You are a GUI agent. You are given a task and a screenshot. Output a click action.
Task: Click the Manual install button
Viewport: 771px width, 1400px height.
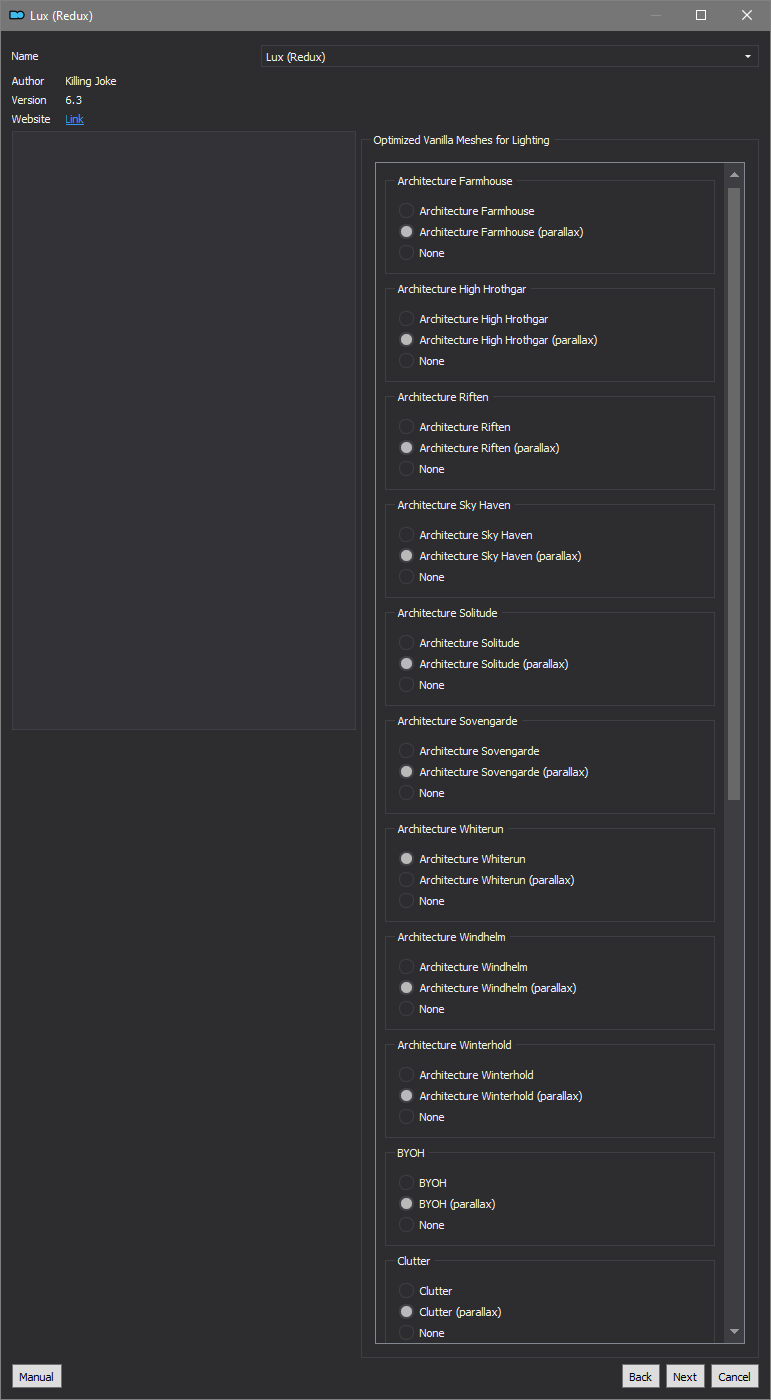tap(36, 1376)
